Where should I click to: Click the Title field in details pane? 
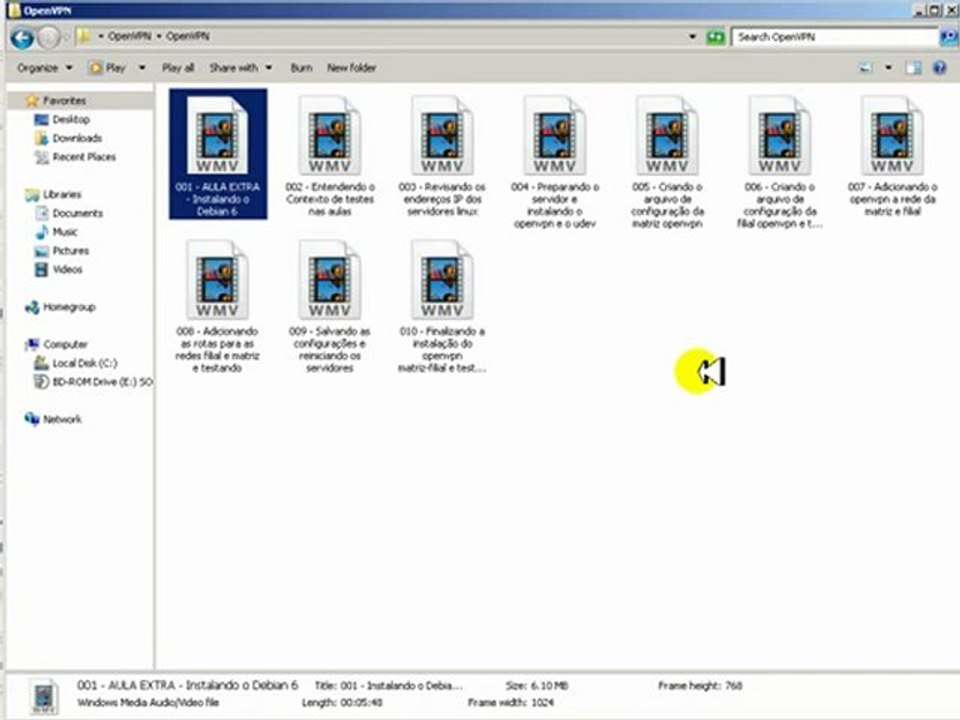(388, 686)
